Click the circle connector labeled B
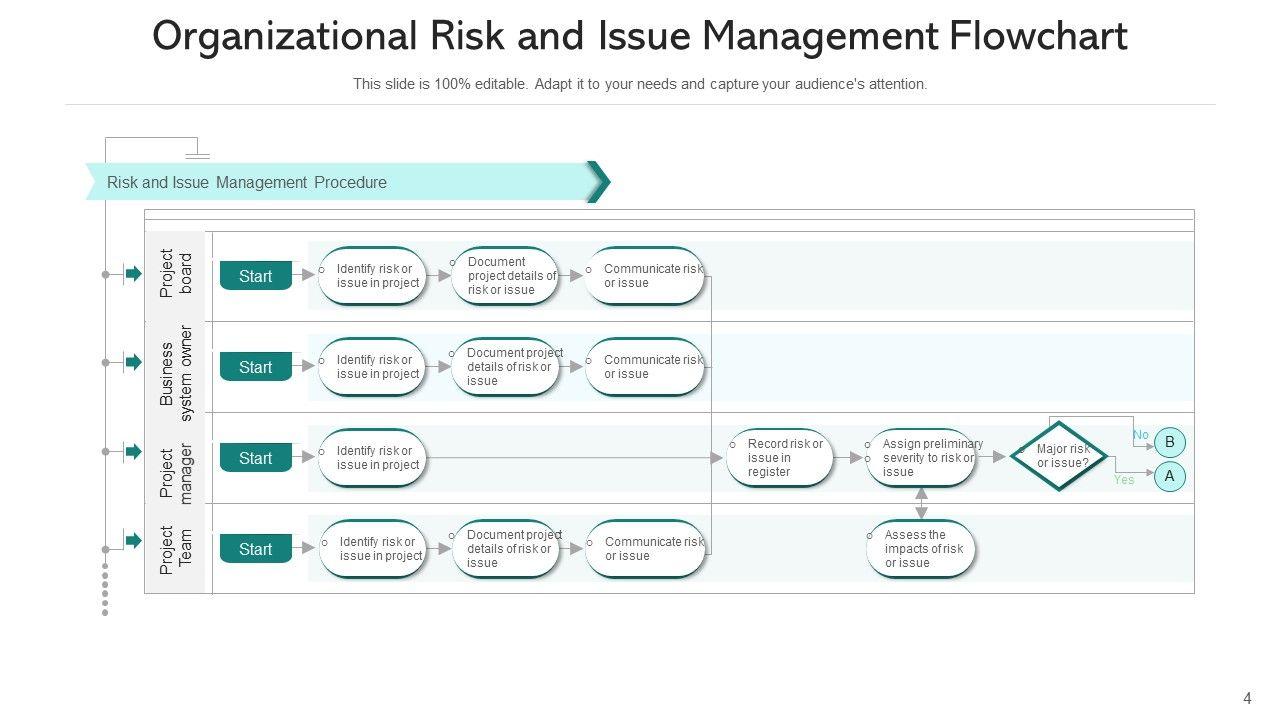1280x720 pixels. point(1169,442)
